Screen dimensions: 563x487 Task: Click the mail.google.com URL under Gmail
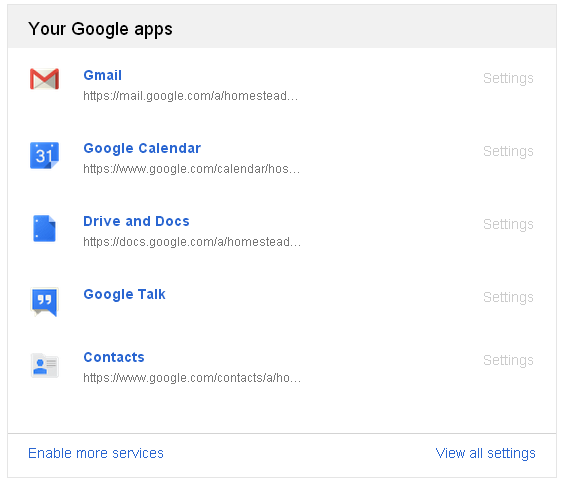pyautogui.click(x=191, y=96)
